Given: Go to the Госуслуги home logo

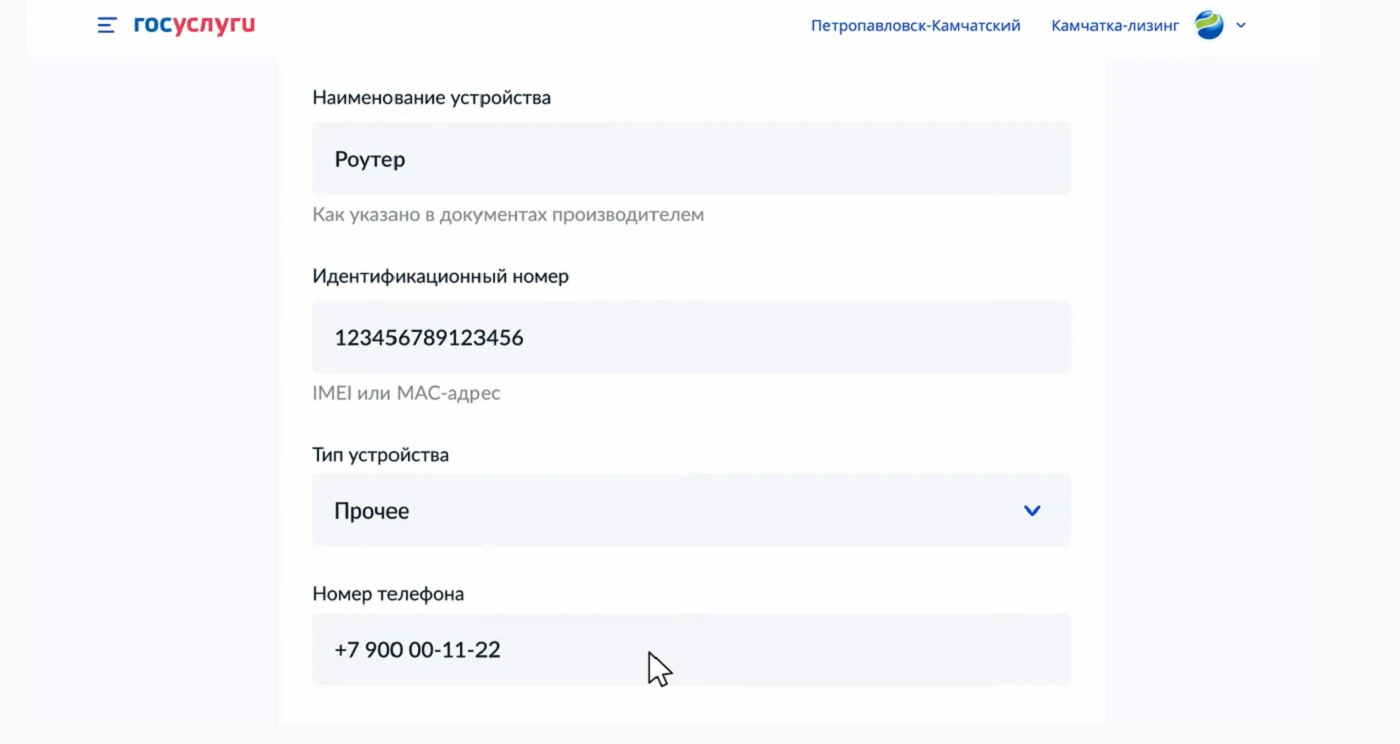Looking at the screenshot, I should [x=194, y=25].
